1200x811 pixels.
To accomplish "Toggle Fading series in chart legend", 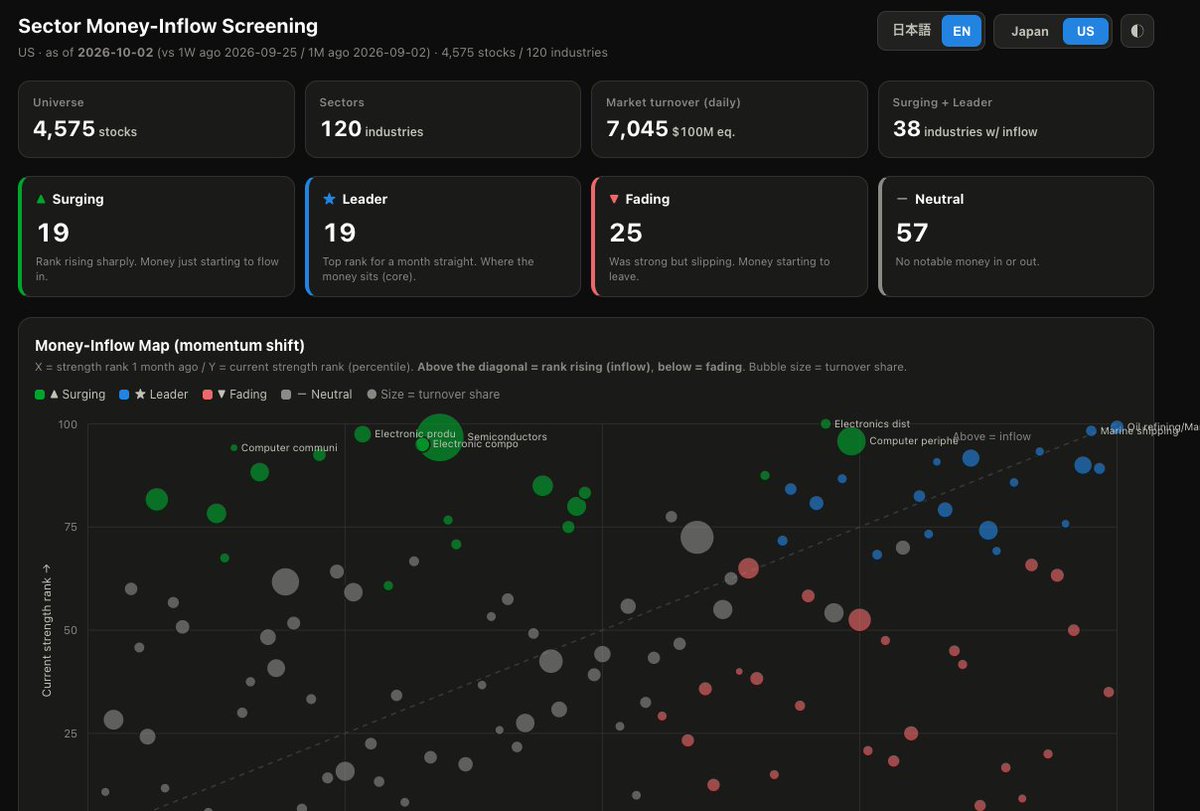I will [234, 394].
